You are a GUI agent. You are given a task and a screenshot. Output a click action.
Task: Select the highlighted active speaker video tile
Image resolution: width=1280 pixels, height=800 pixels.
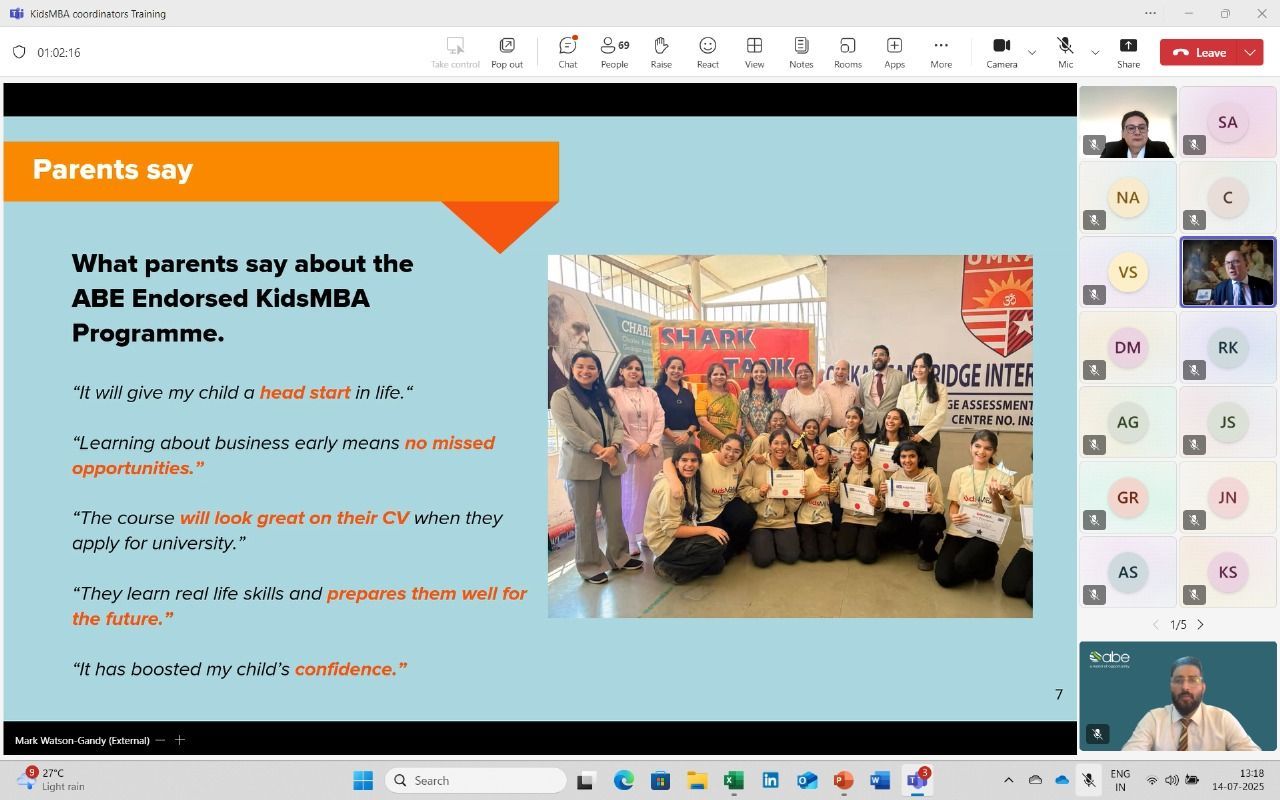tap(1227, 272)
